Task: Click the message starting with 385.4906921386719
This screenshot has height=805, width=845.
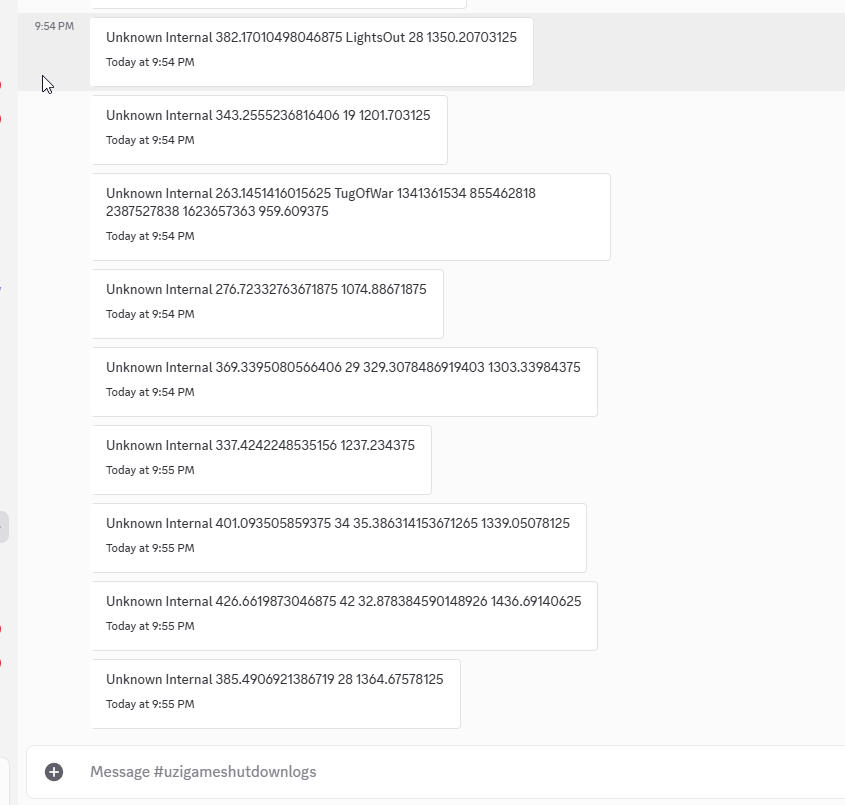Action: [274, 680]
